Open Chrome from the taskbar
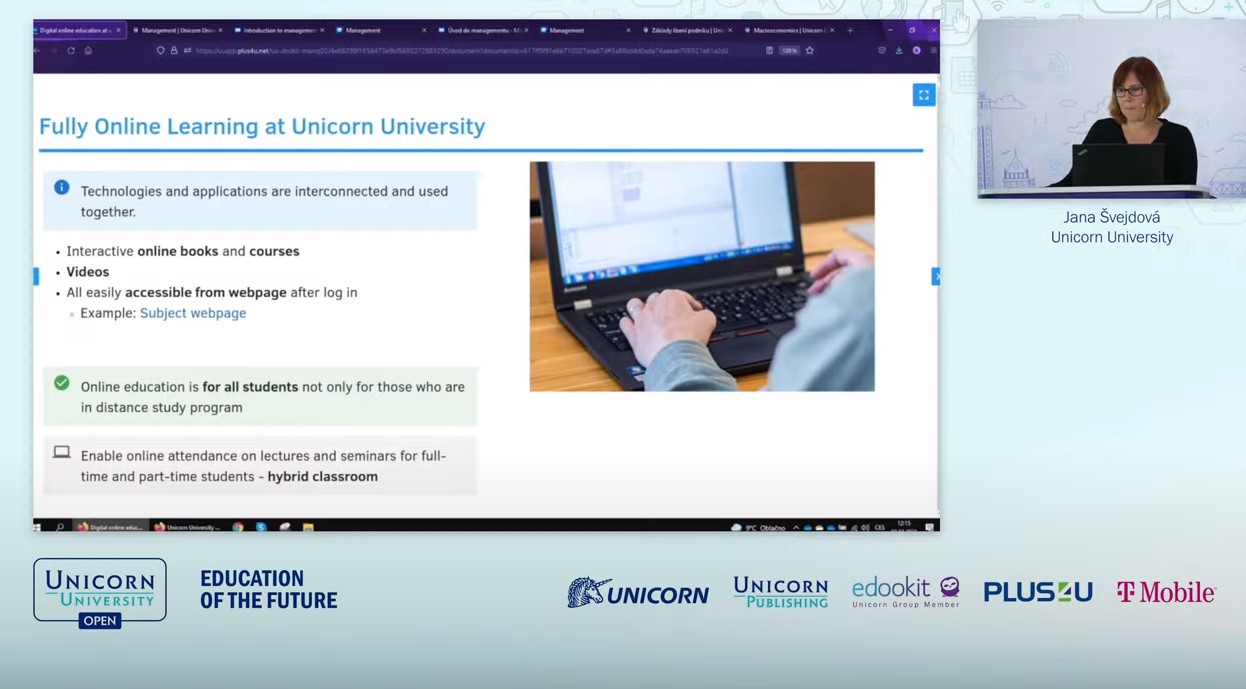1246x689 pixels. pyautogui.click(x=238, y=526)
